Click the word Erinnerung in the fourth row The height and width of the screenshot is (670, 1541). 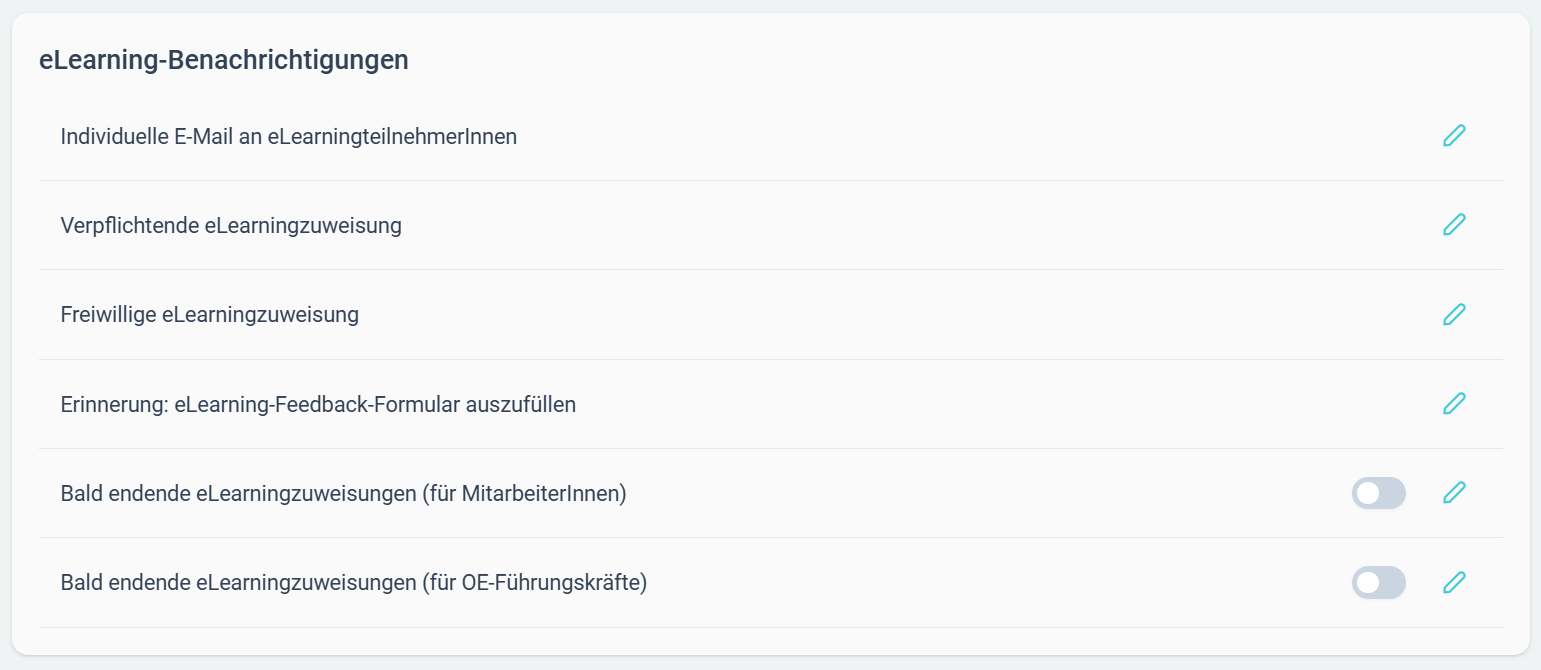(x=114, y=404)
